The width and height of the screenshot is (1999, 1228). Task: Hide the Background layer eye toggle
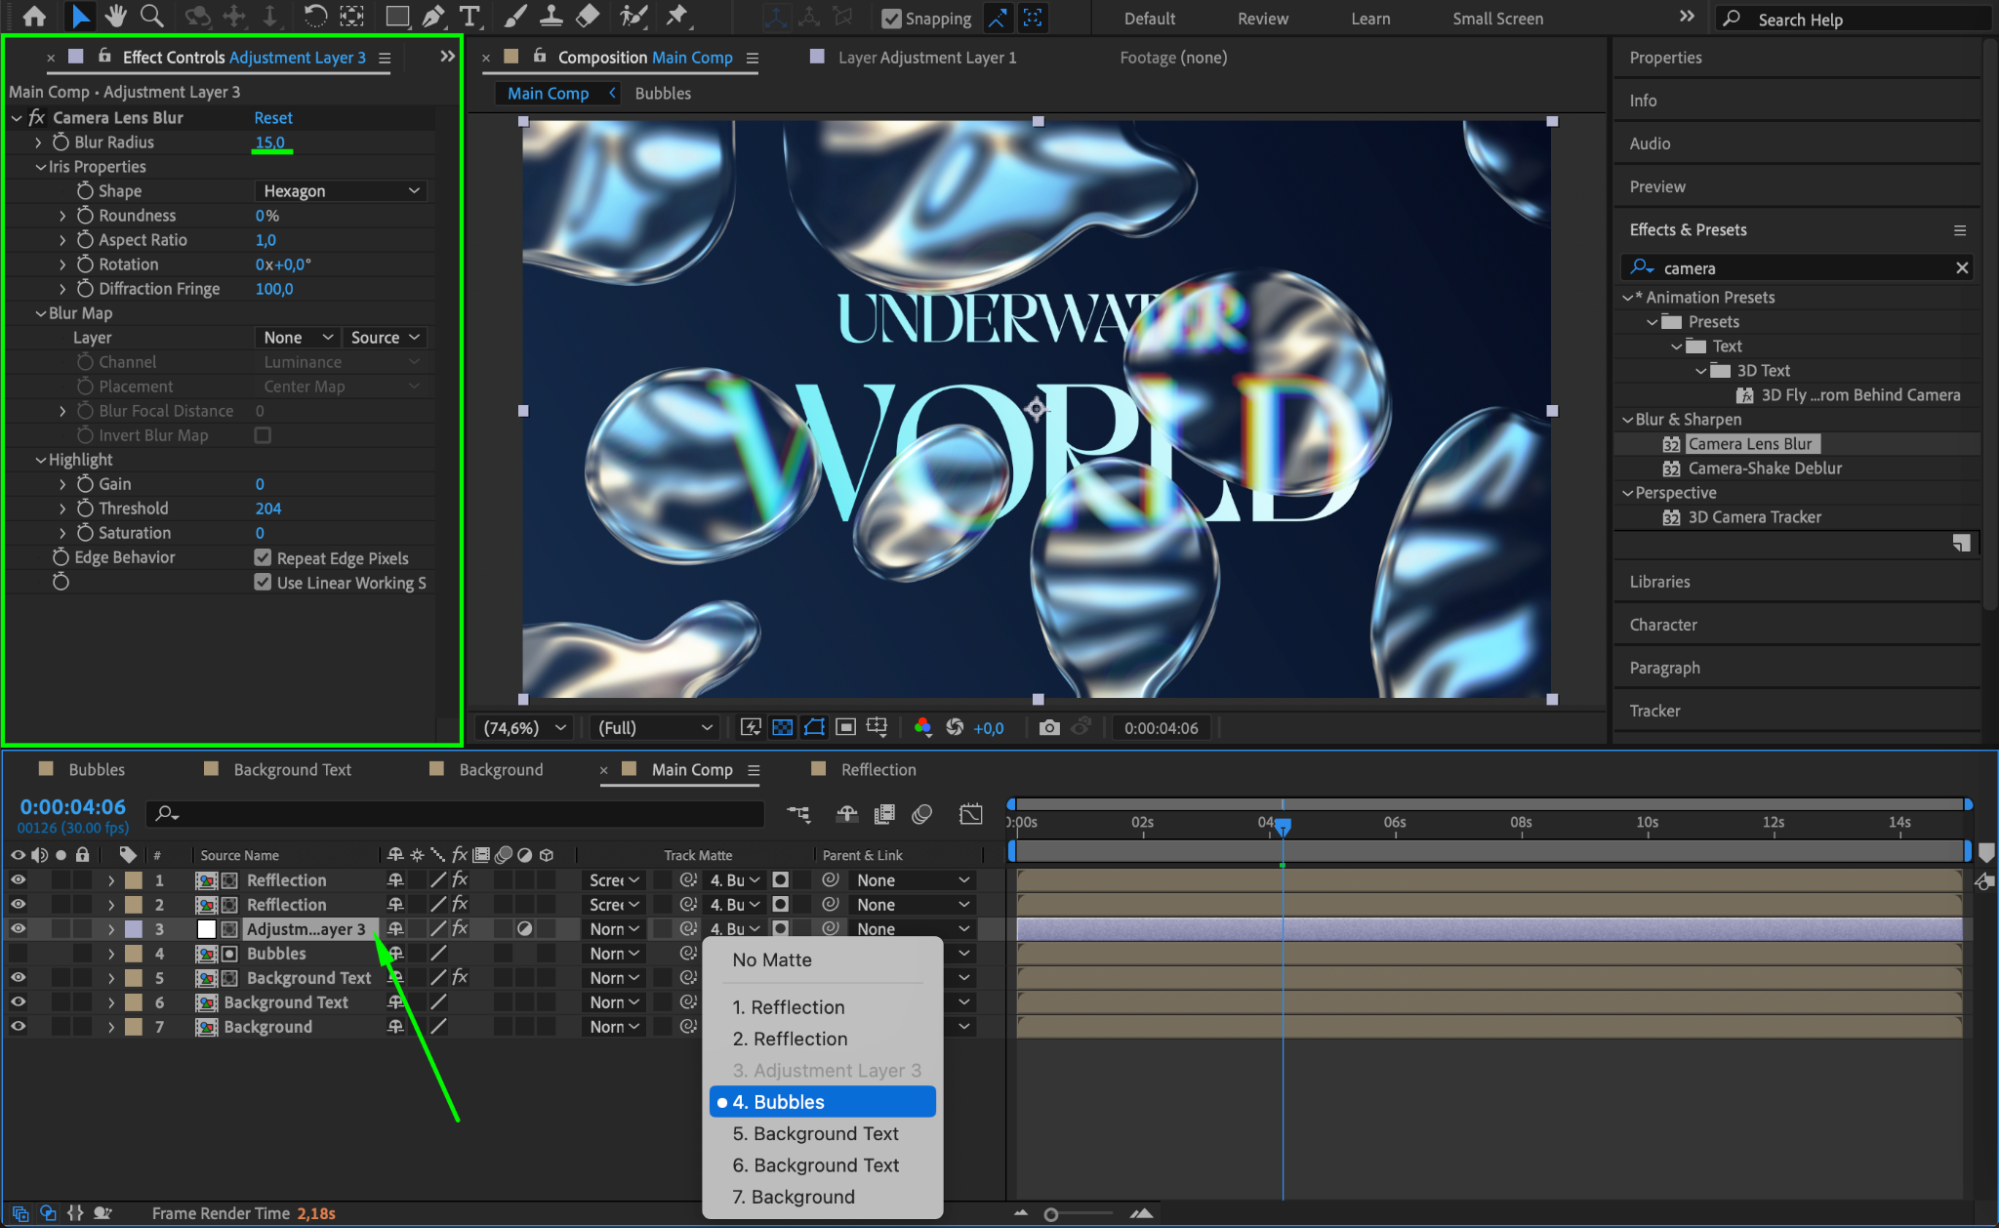pyautogui.click(x=18, y=1026)
